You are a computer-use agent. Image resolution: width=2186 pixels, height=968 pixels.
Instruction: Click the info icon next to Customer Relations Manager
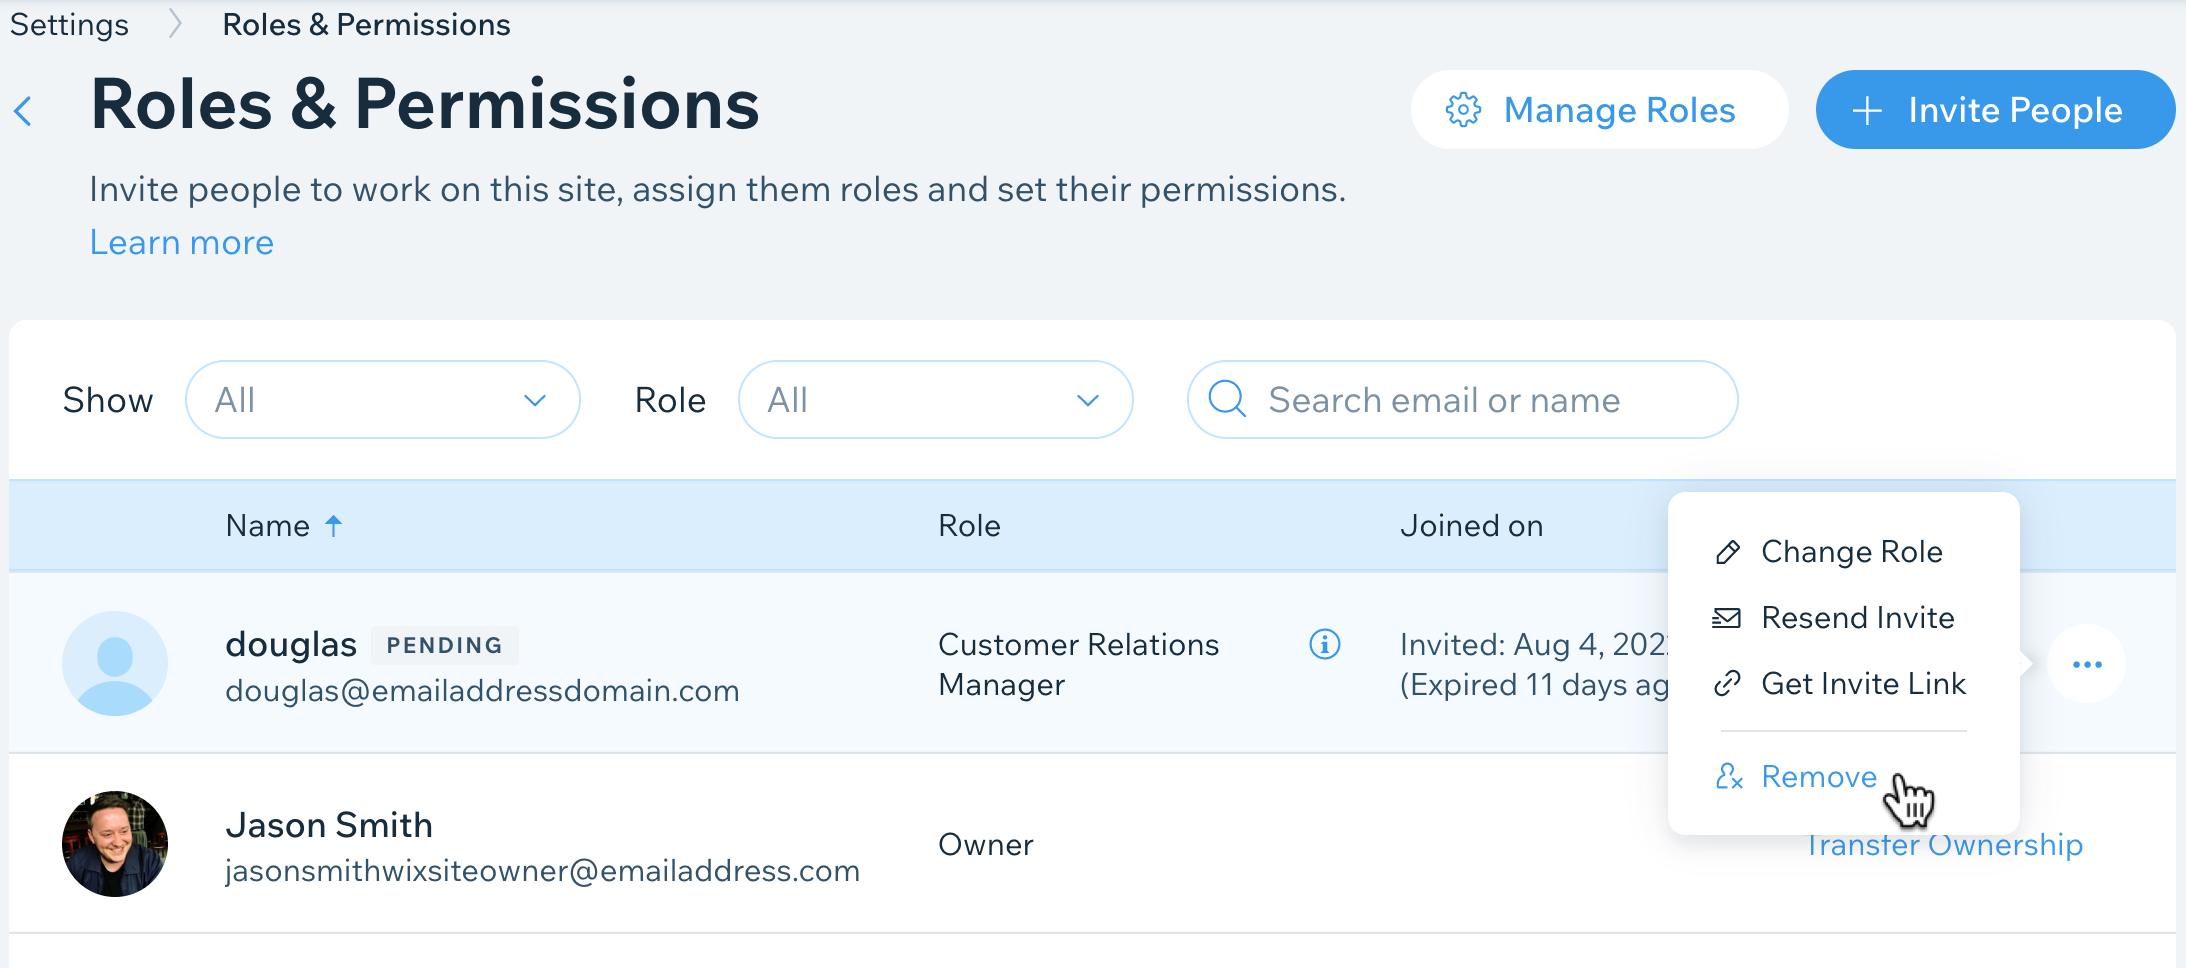(1324, 645)
